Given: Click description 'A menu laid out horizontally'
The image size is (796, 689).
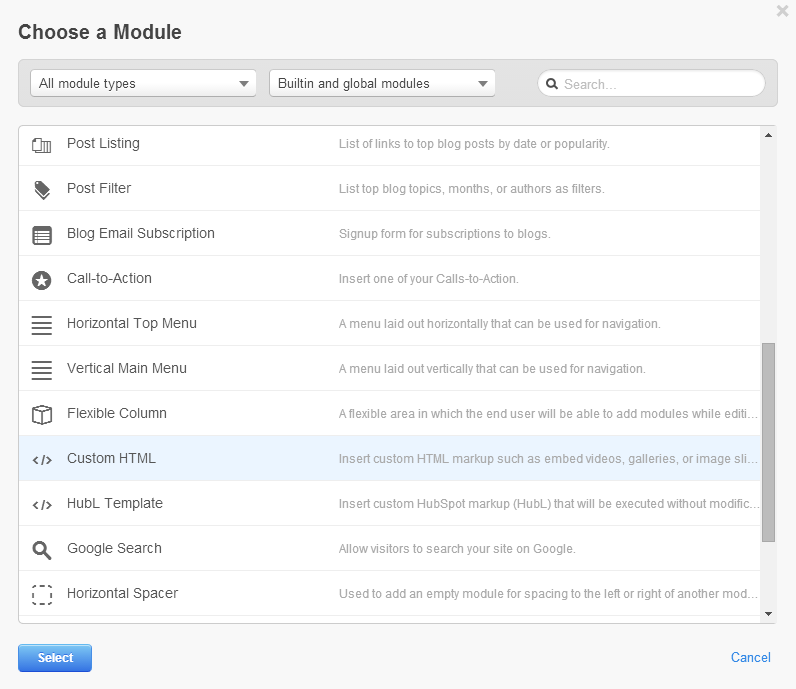Looking at the screenshot, I should pos(500,324).
